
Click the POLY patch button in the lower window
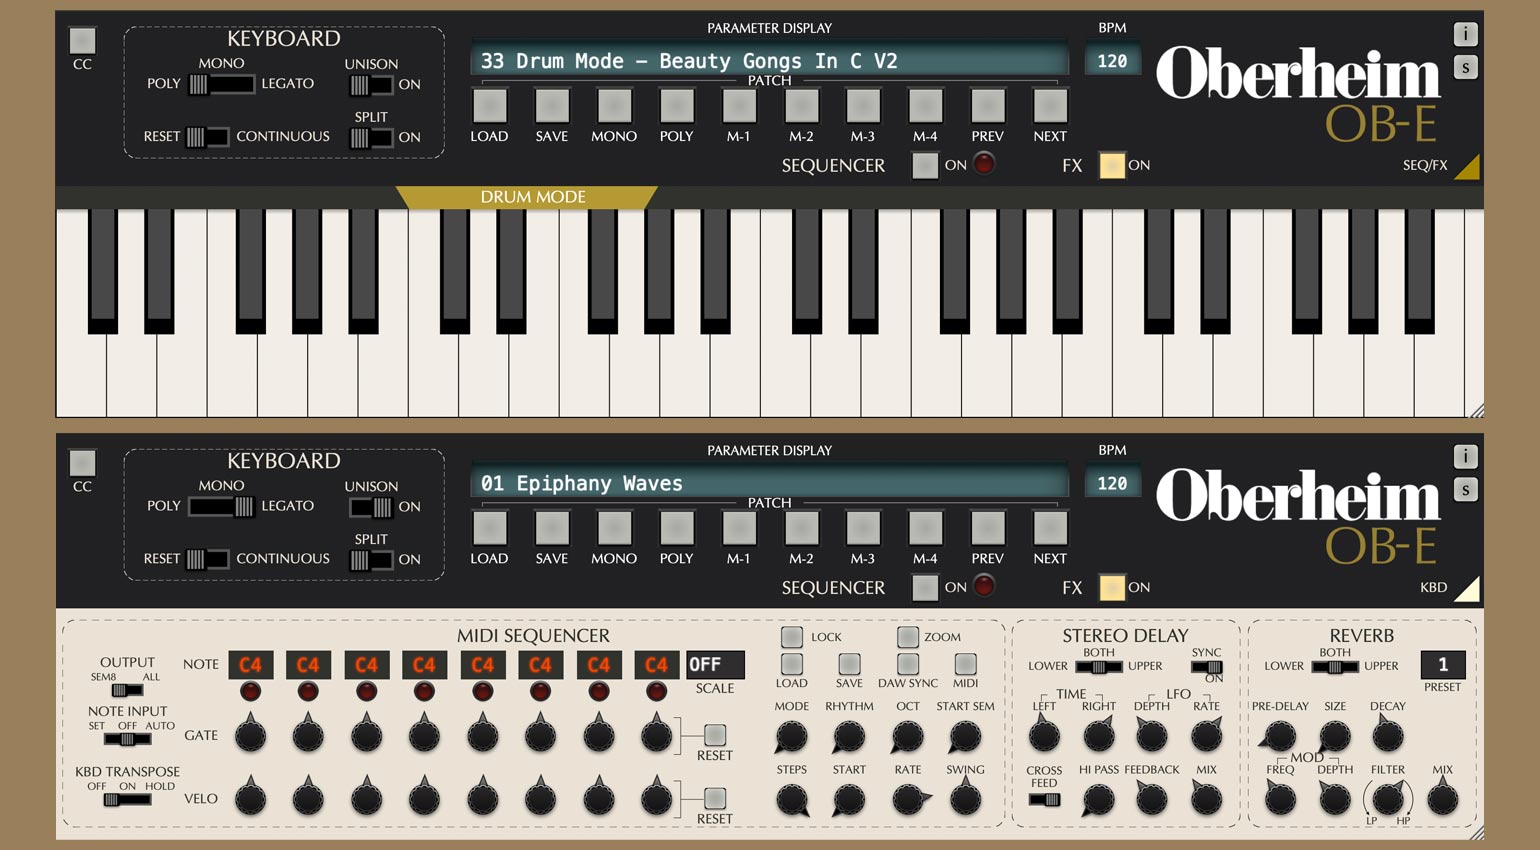[x=676, y=528]
